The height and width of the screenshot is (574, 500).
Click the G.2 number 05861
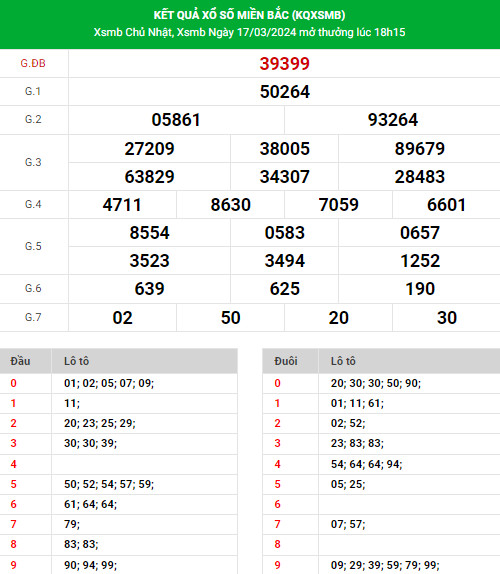click(176, 120)
